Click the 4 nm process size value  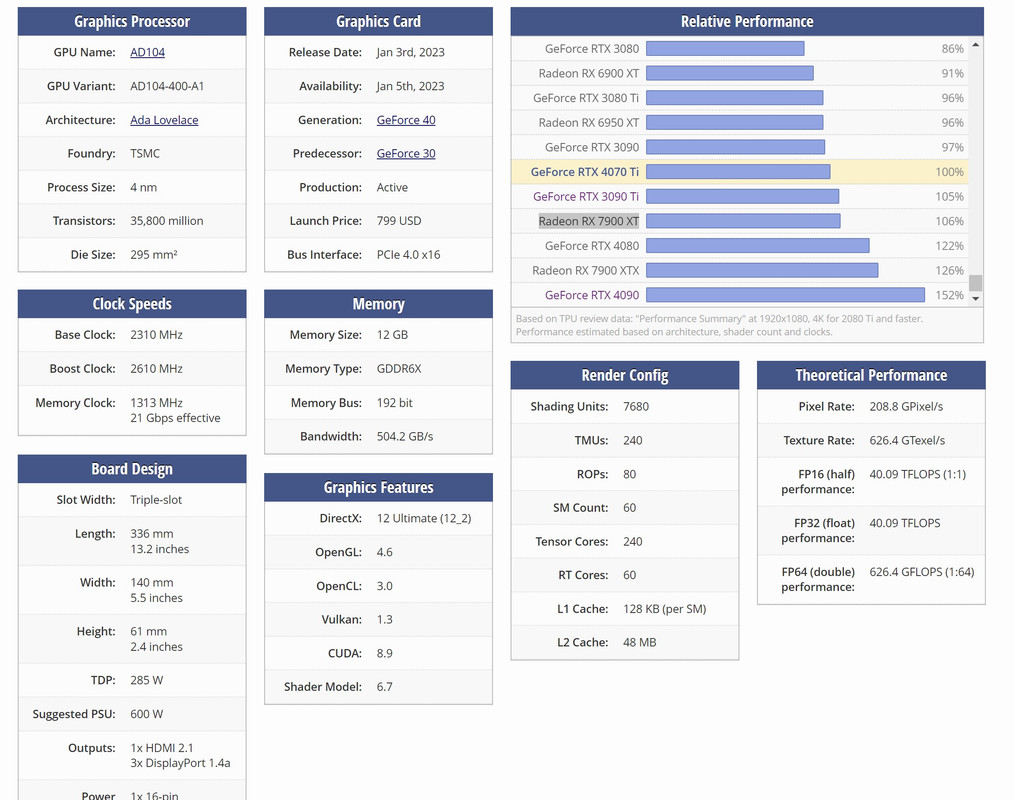144,187
